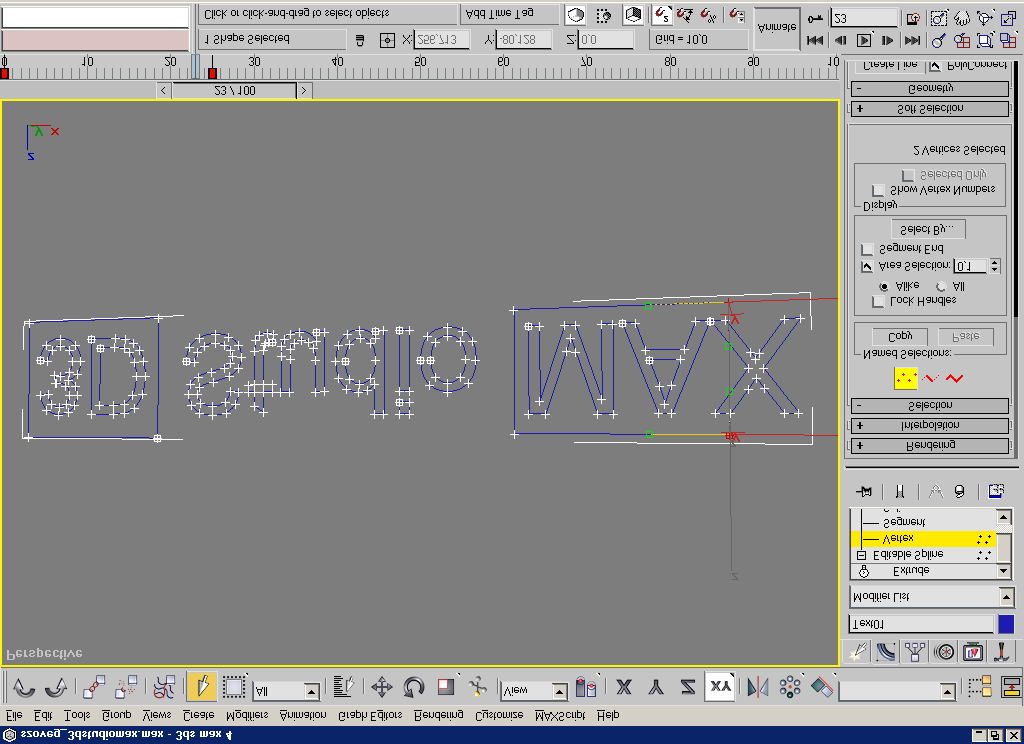Restrict transforms to the Y axis

(x=656, y=687)
